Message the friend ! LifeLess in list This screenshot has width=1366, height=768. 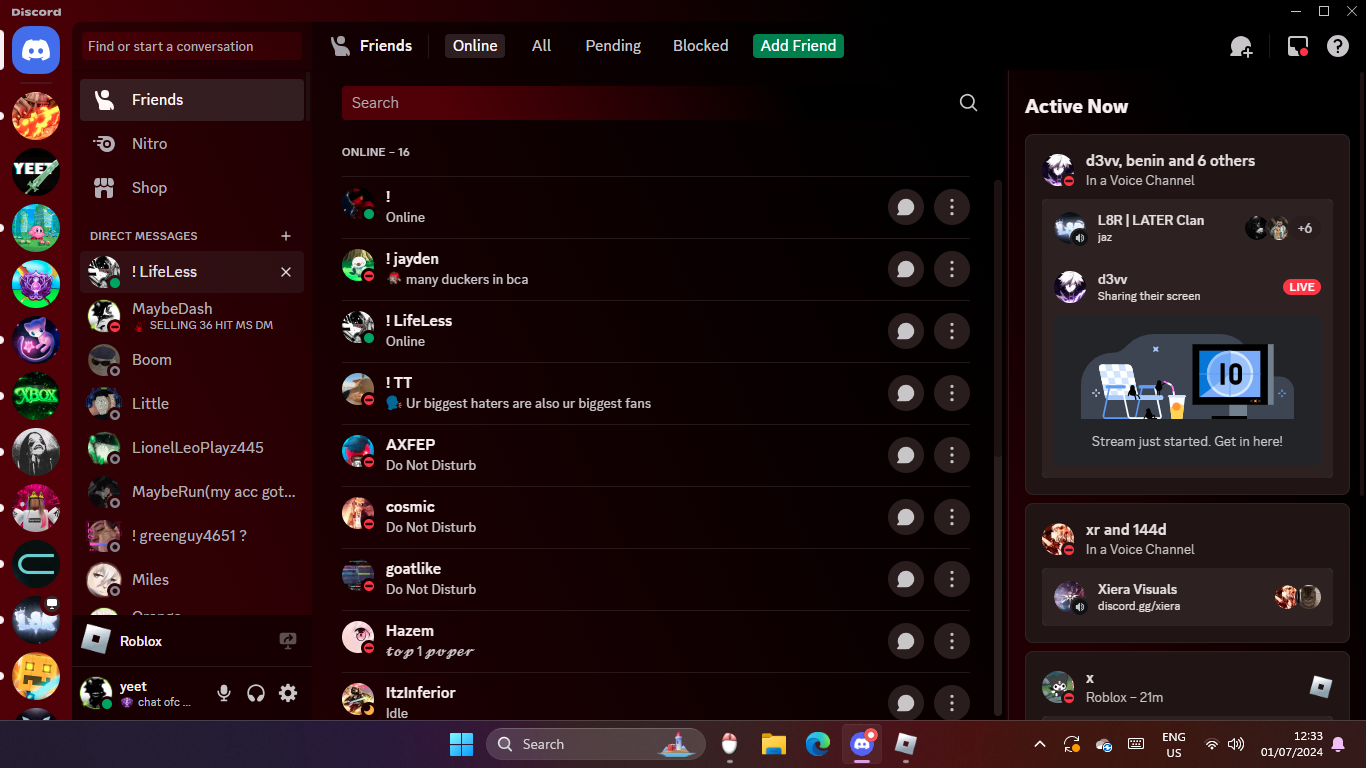click(906, 331)
